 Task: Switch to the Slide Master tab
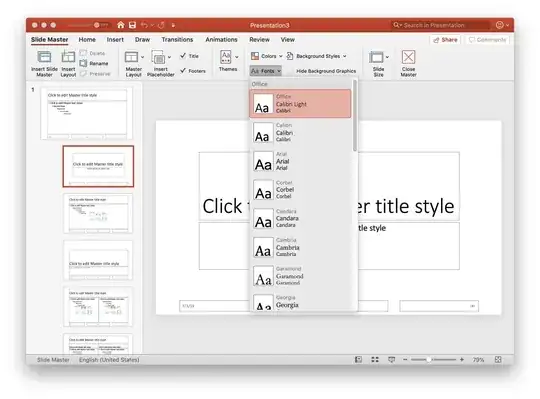pos(50,40)
